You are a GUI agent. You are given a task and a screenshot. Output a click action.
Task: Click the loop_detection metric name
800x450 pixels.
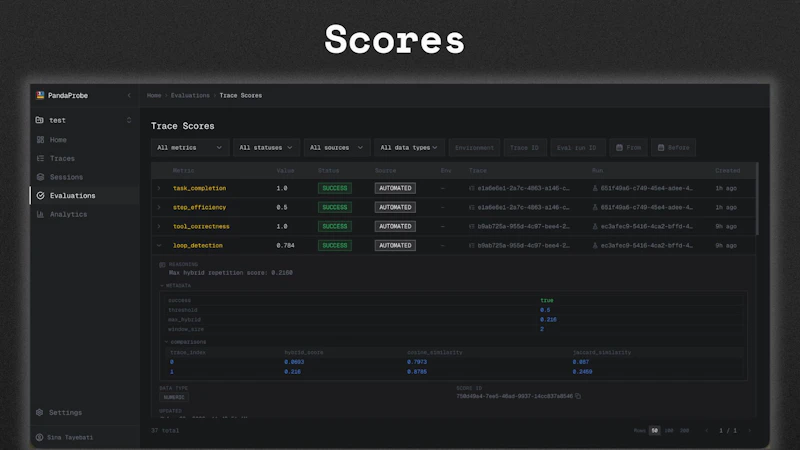coord(198,245)
